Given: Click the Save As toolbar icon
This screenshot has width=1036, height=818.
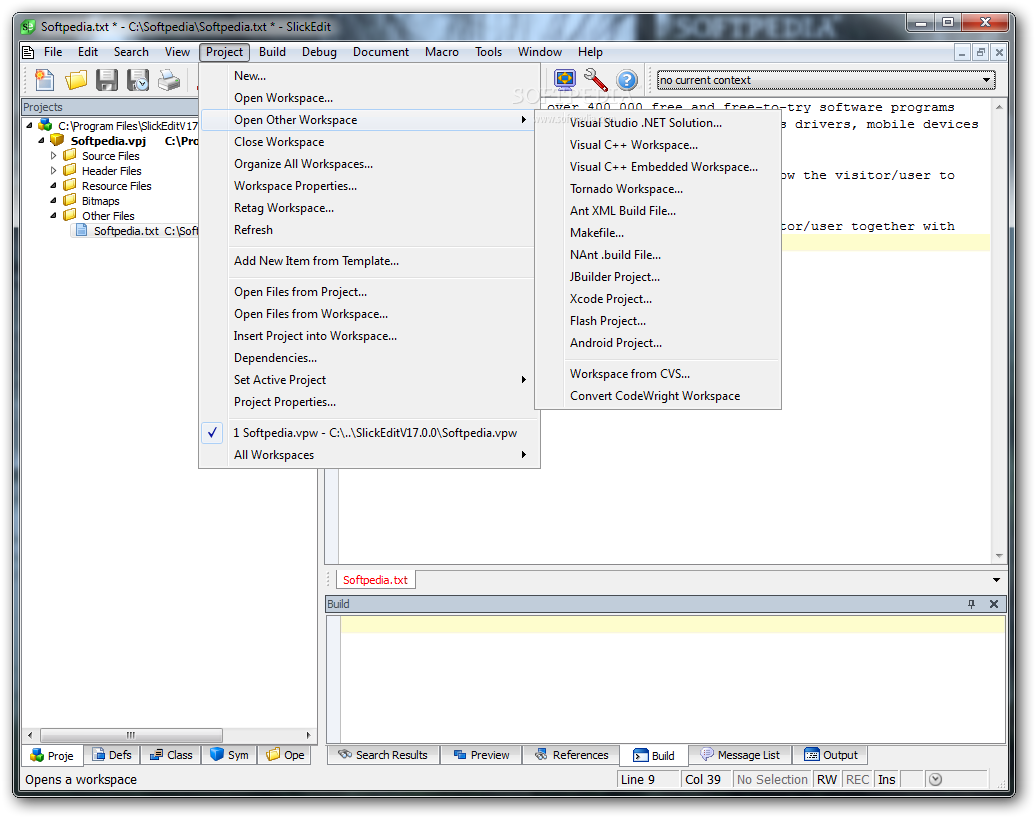Looking at the screenshot, I should [138, 80].
